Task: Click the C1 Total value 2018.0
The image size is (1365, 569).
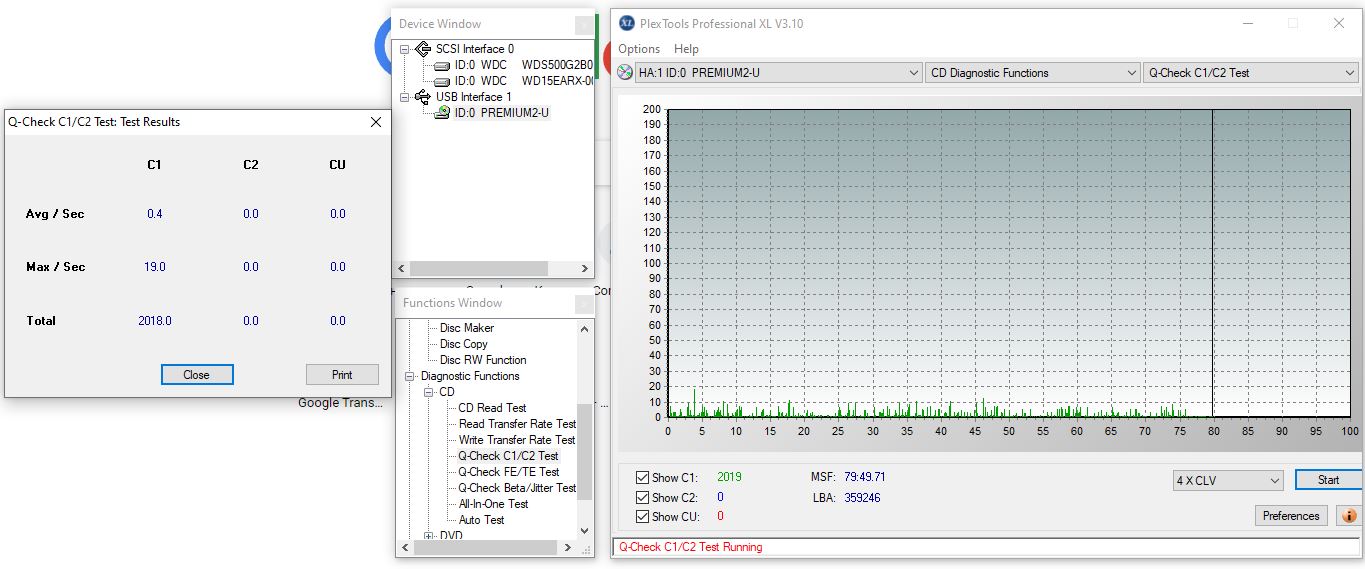Action: pos(155,321)
